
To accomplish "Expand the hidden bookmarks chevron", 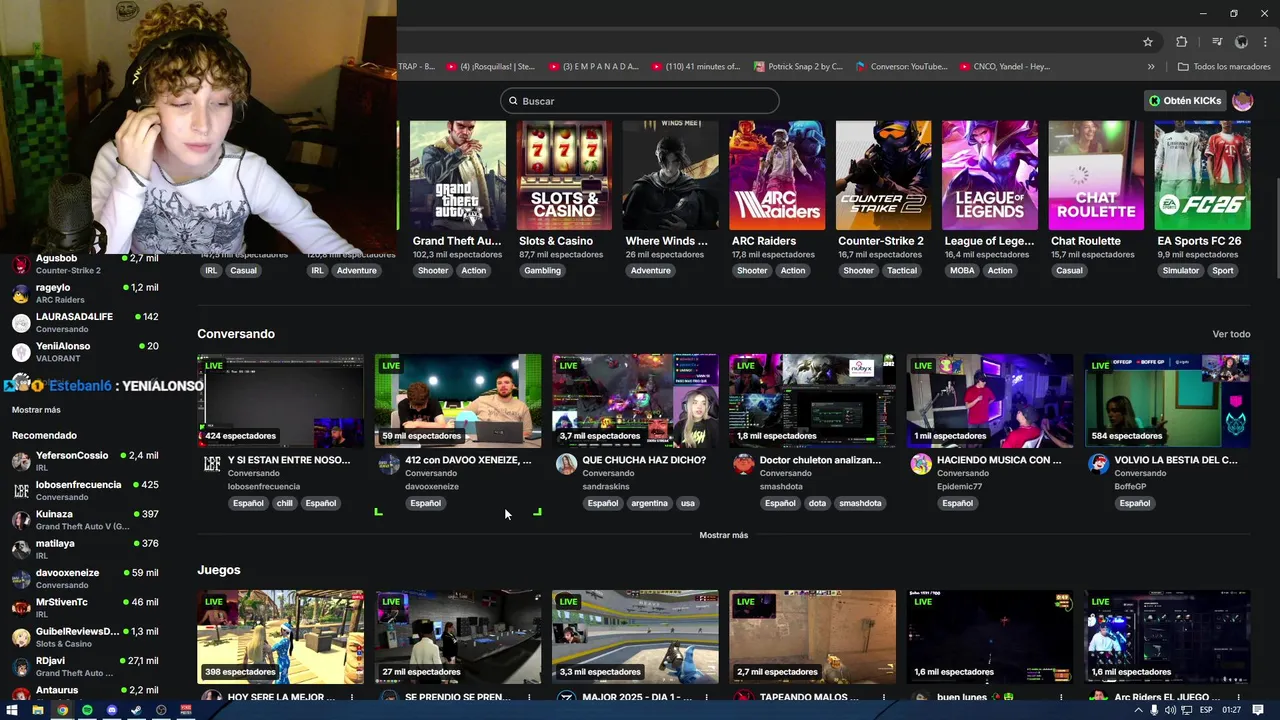I will coord(1151,67).
